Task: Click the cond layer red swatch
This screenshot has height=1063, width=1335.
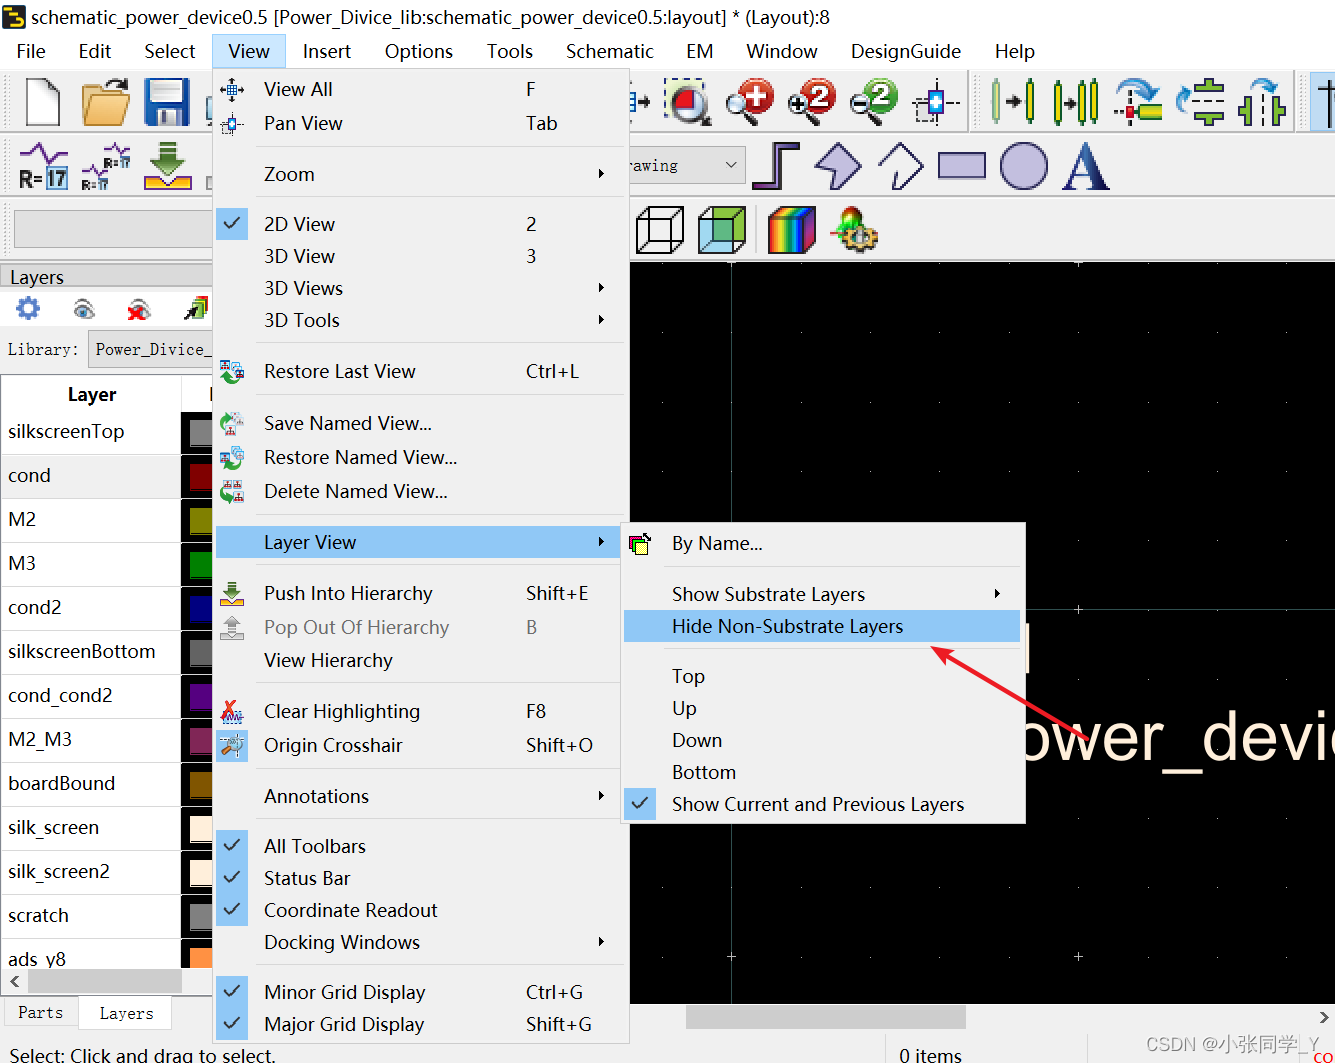Action: click(x=201, y=476)
